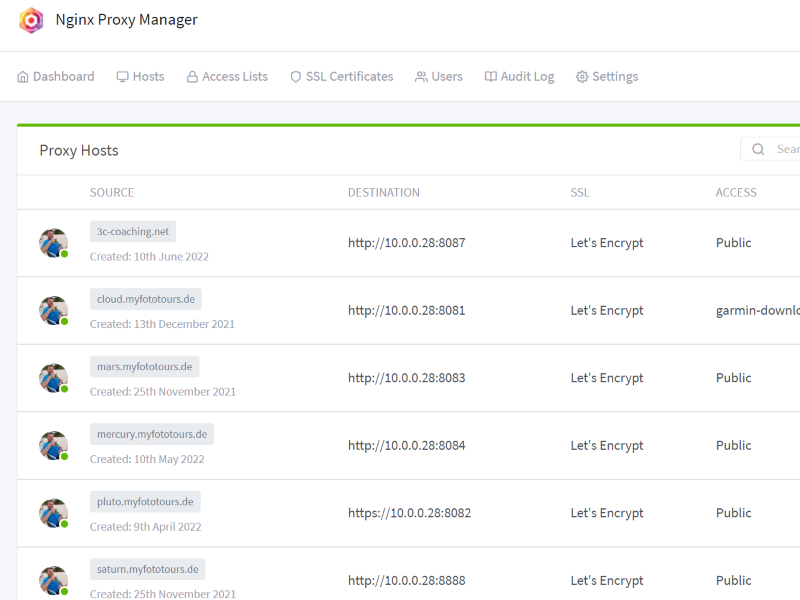Click destination http://10.0.0.28:8087
The image size is (800, 600).
click(x=407, y=243)
